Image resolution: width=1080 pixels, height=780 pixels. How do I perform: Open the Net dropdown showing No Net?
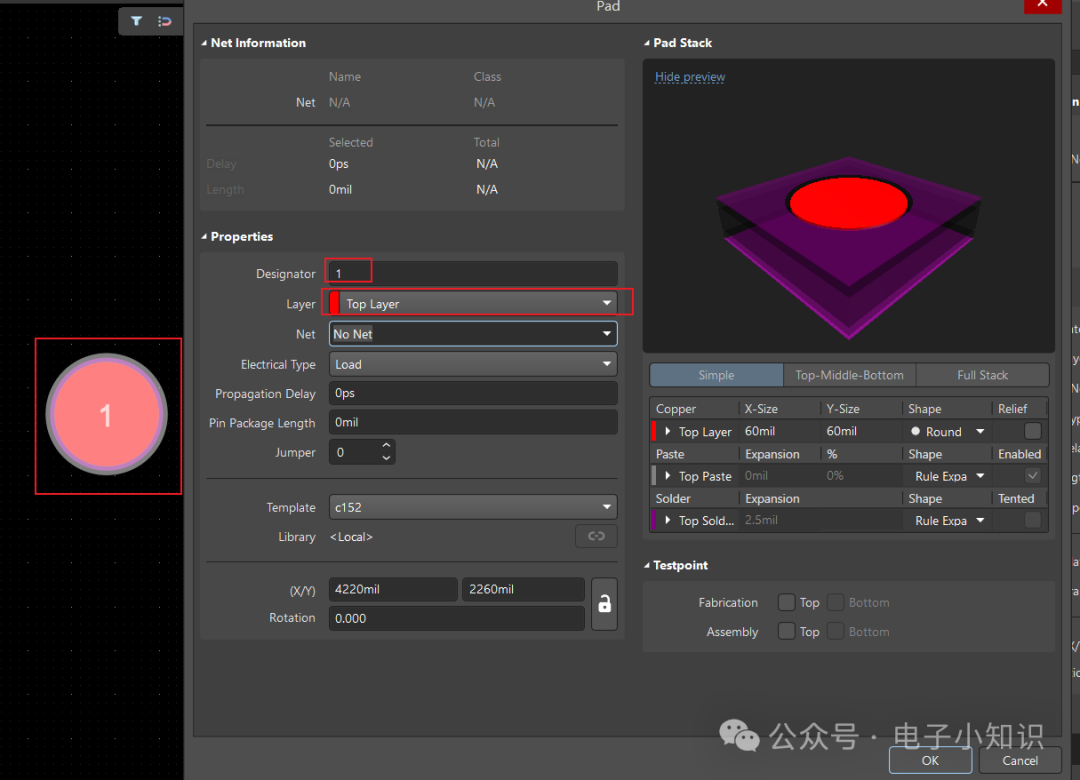[473, 333]
